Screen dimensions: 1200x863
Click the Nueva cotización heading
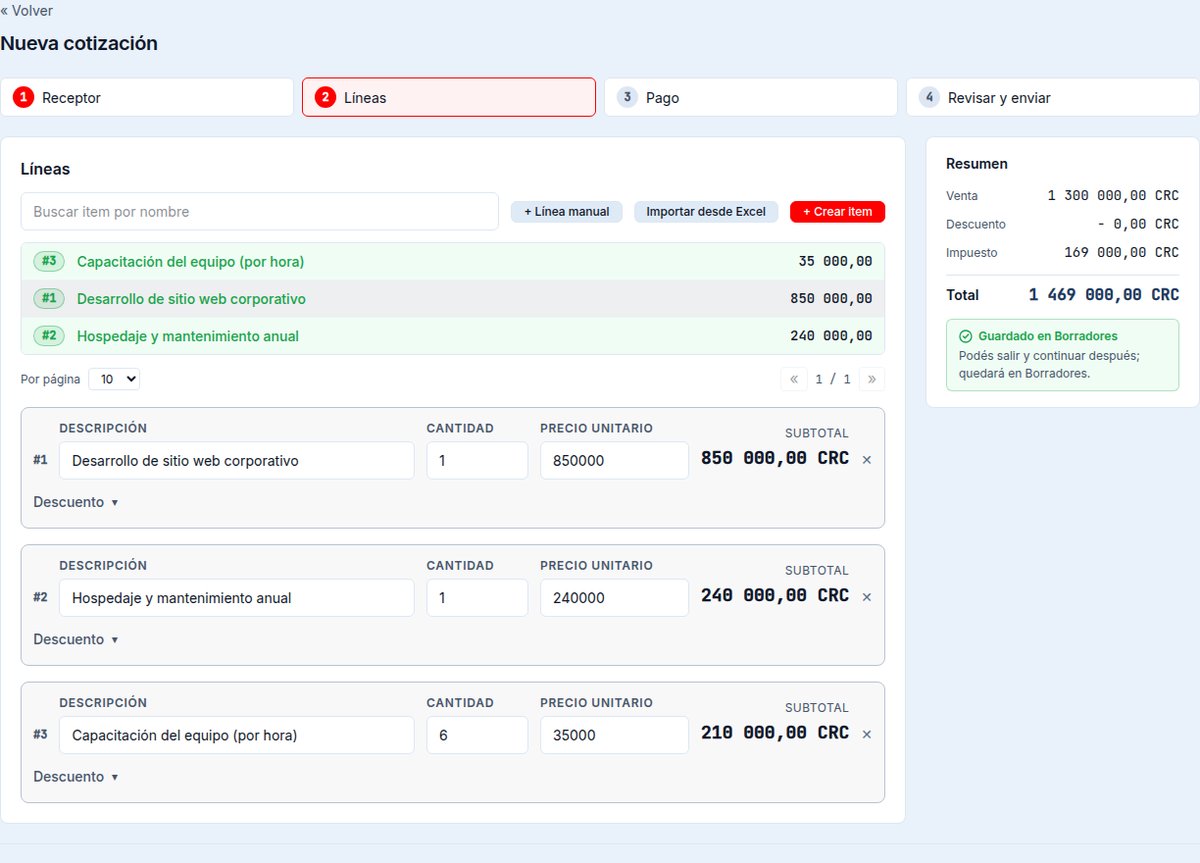(79, 44)
